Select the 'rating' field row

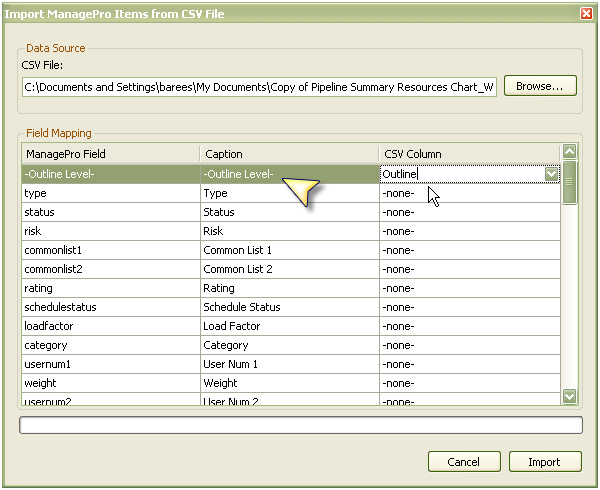point(111,288)
